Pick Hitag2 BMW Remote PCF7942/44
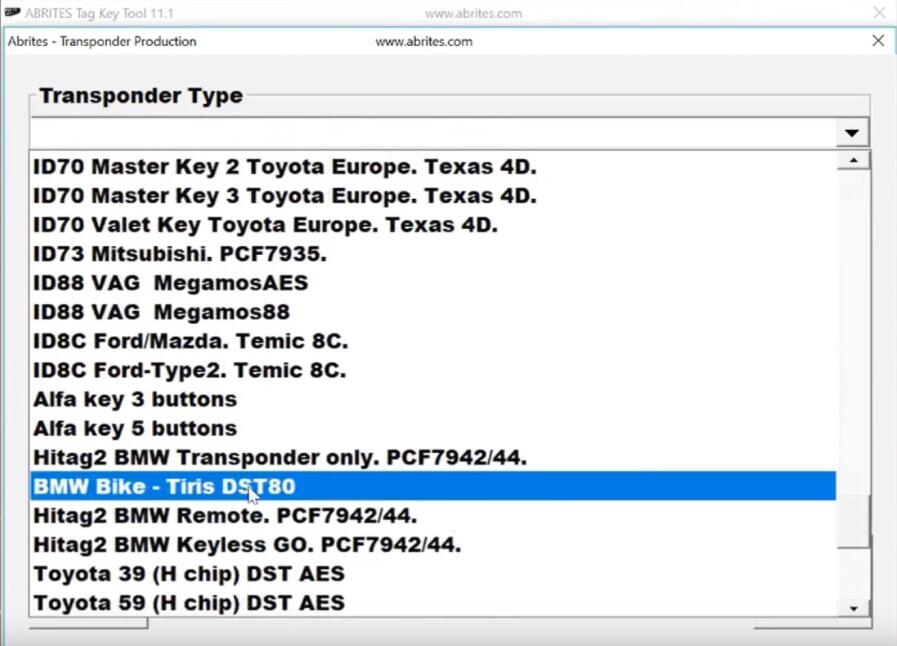The width and height of the screenshot is (897, 646). click(225, 516)
